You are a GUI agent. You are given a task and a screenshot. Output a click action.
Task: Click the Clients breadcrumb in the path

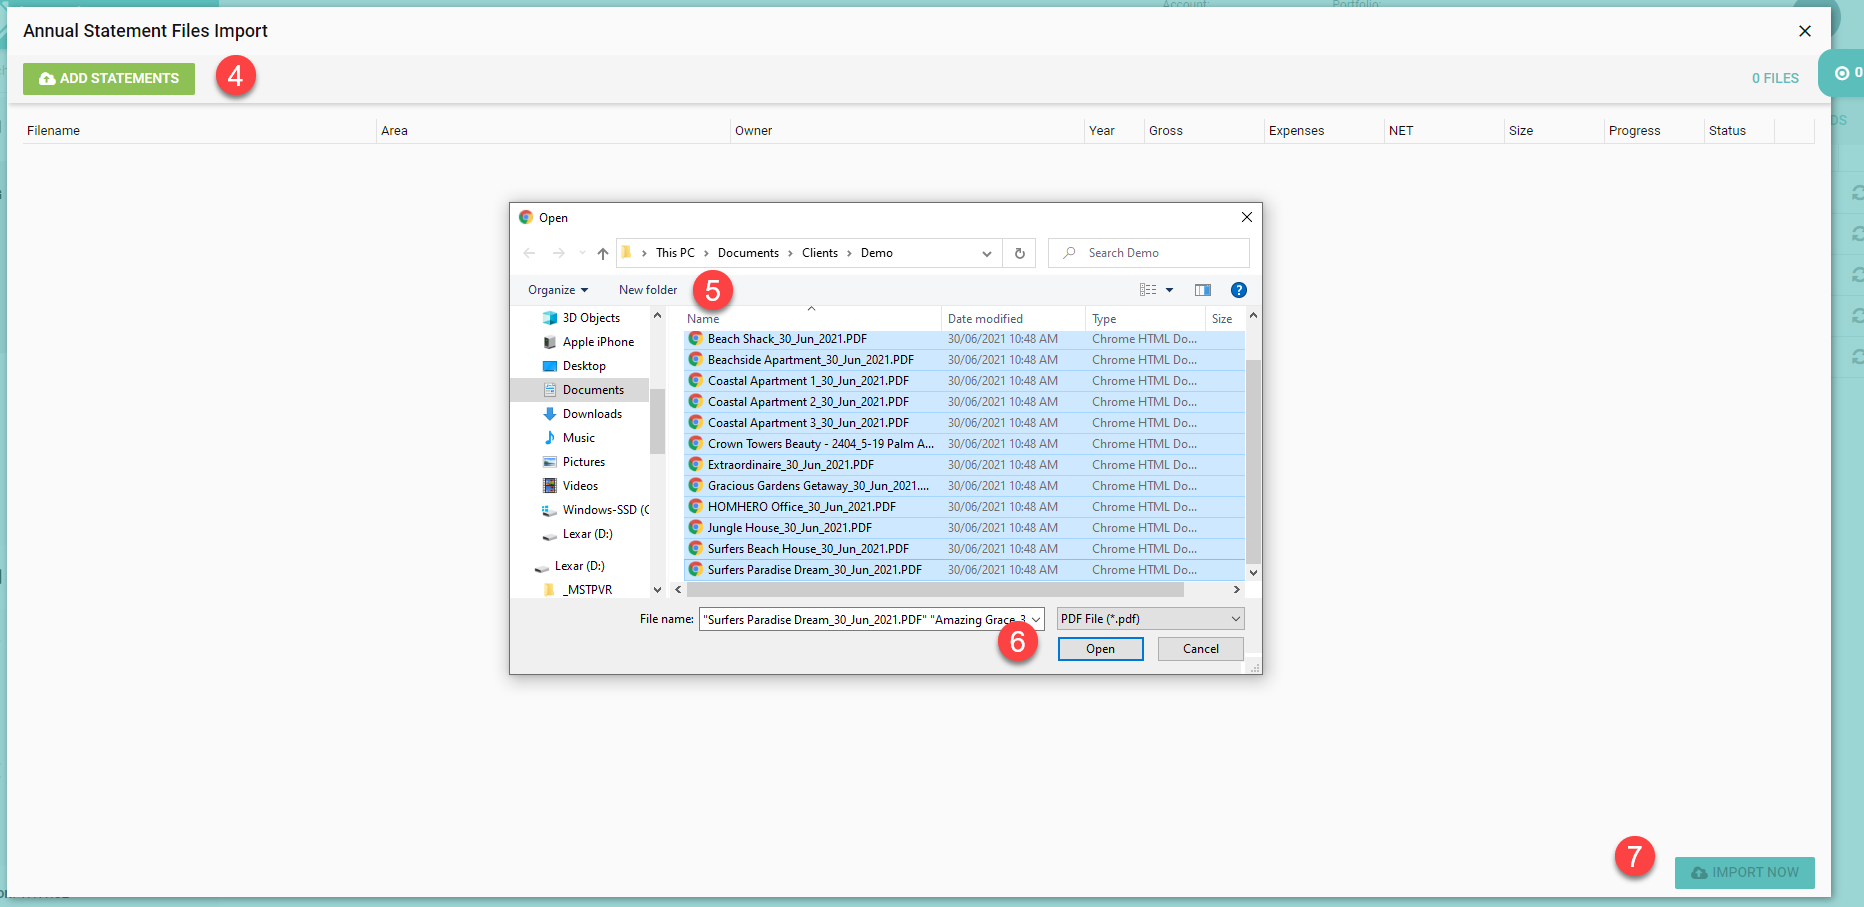pos(819,253)
